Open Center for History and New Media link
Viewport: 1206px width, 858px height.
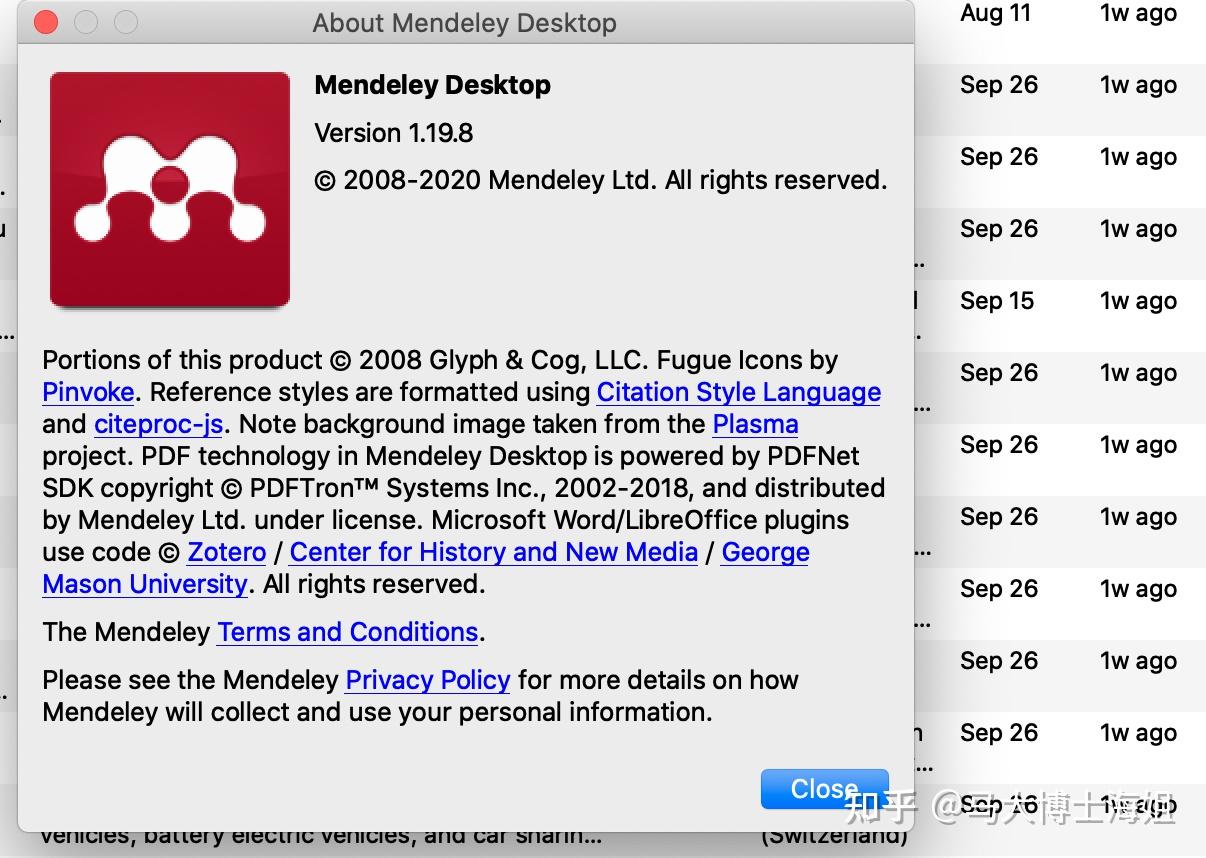pos(493,552)
